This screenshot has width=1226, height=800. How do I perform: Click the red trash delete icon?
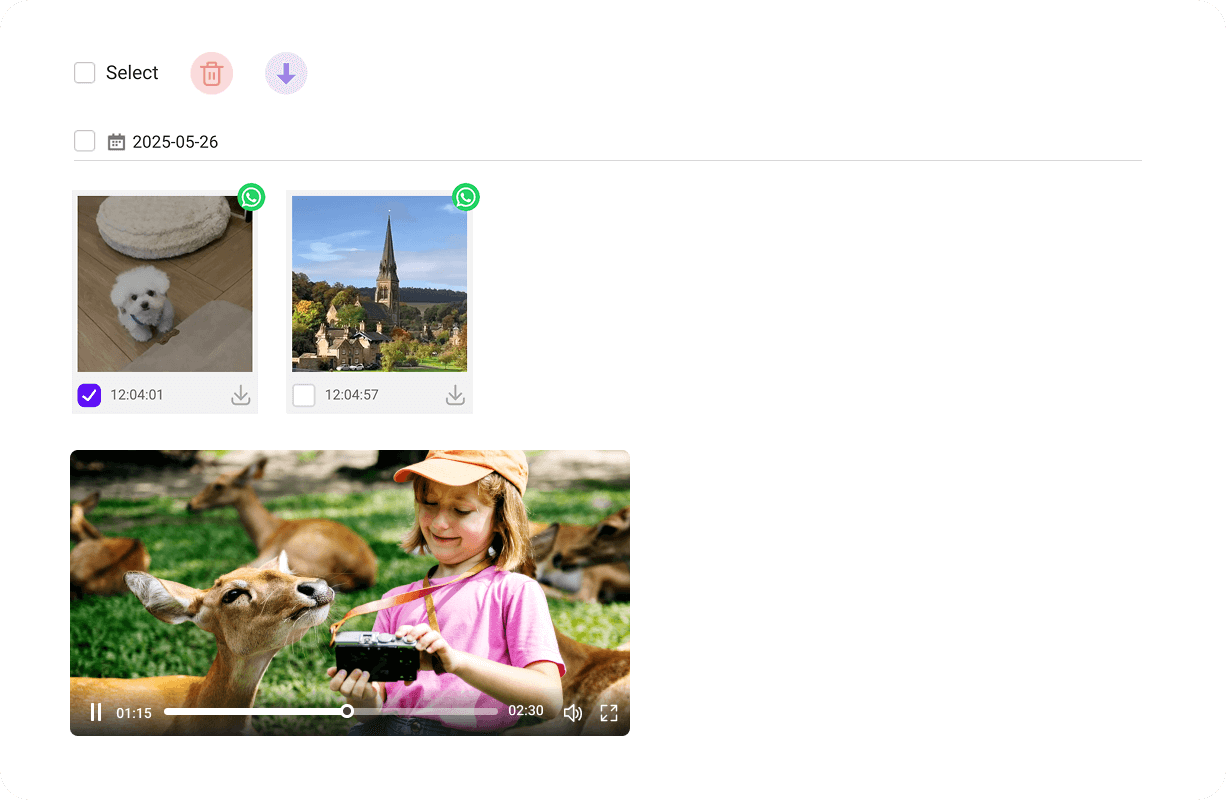click(x=212, y=73)
